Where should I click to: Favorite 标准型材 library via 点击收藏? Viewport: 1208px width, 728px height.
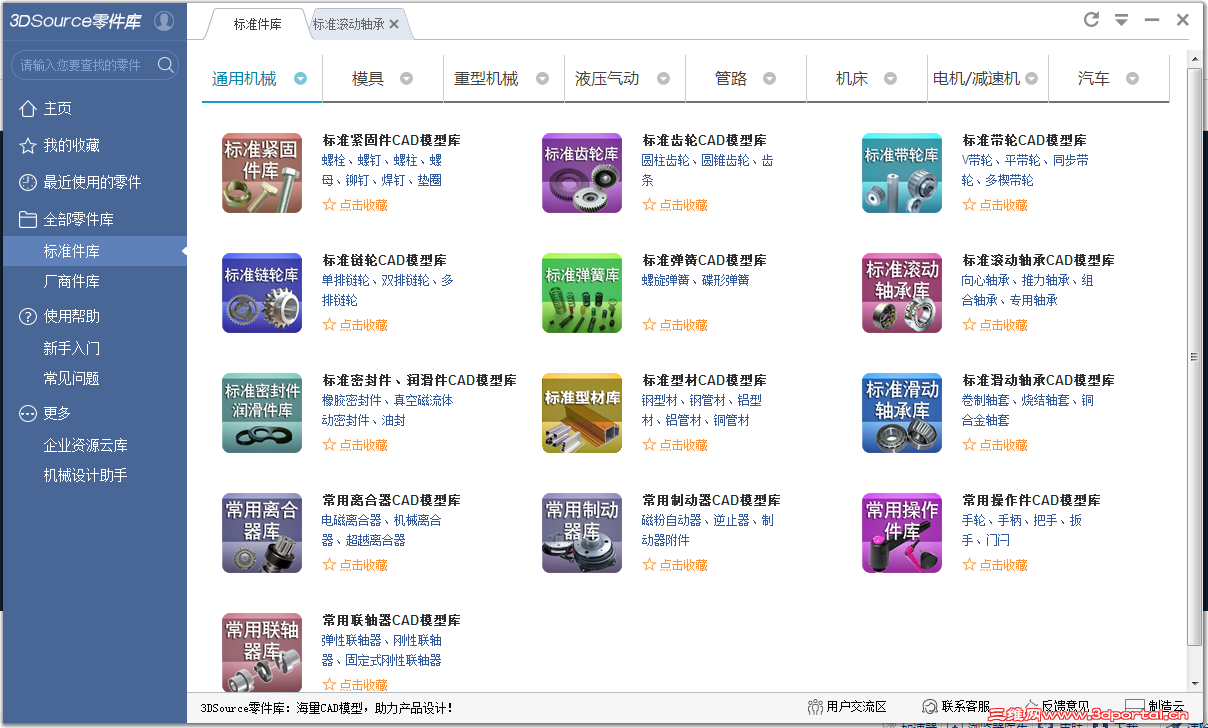pyautogui.click(x=675, y=445)
